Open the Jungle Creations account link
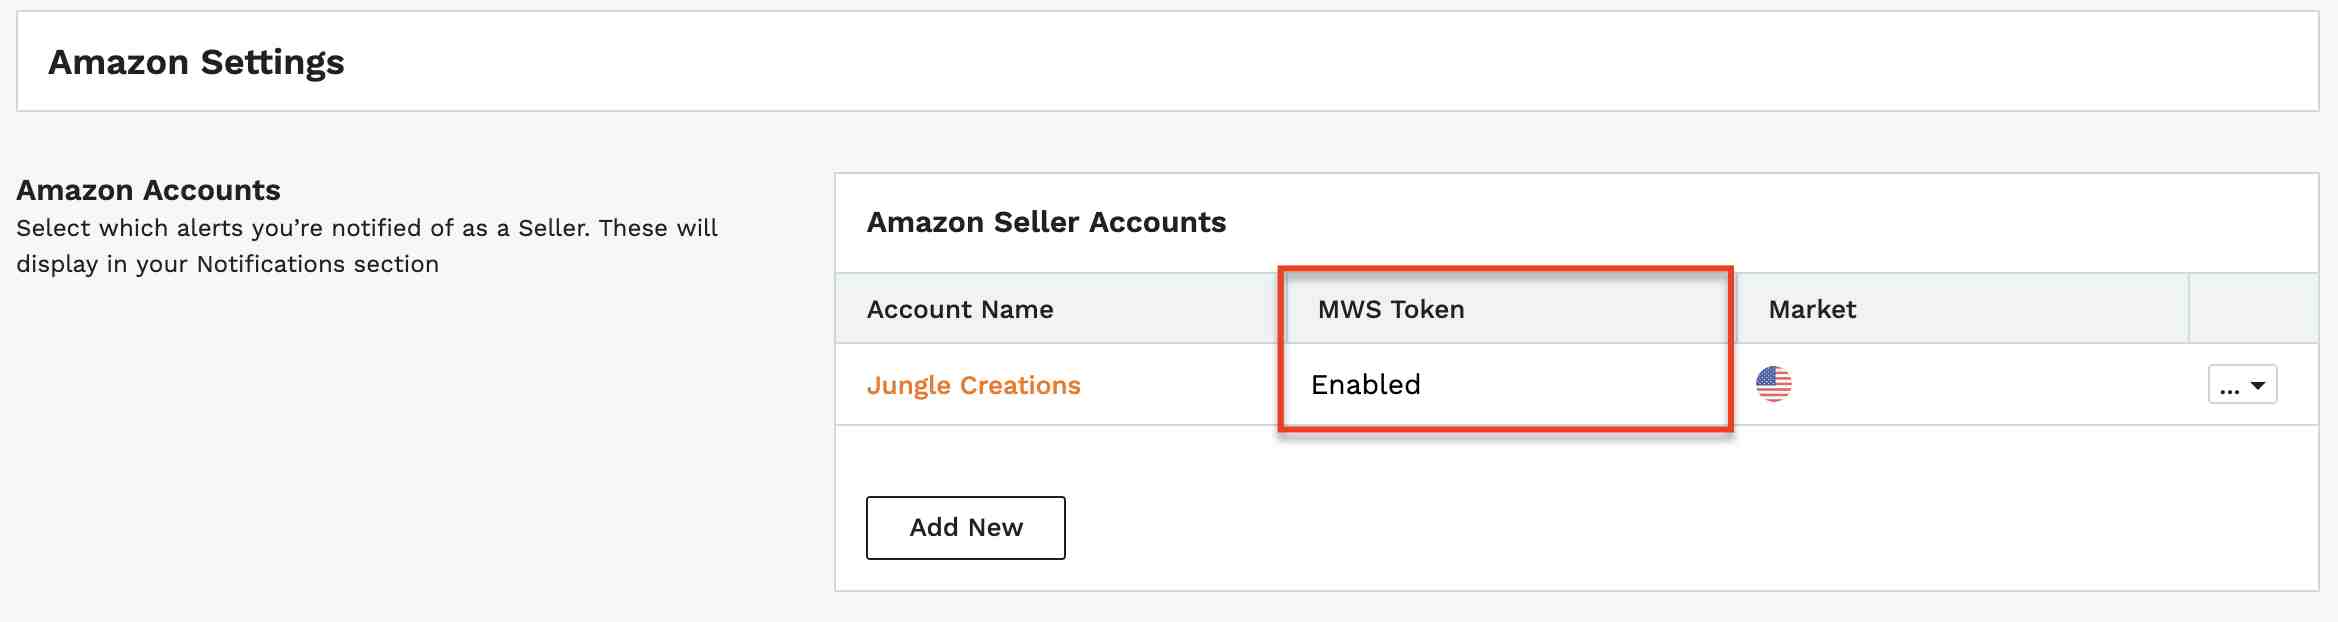The width and height of the screenshot is (2338, 622). pos(973,385)
